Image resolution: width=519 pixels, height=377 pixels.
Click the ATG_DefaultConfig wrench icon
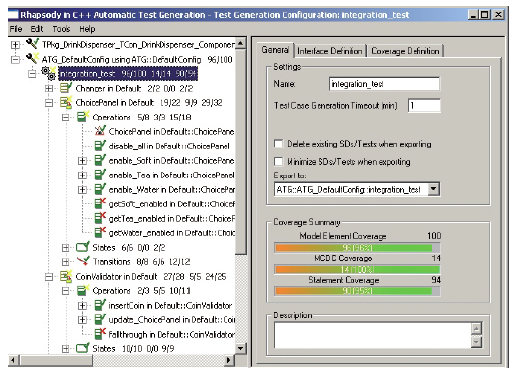[32, 58]
